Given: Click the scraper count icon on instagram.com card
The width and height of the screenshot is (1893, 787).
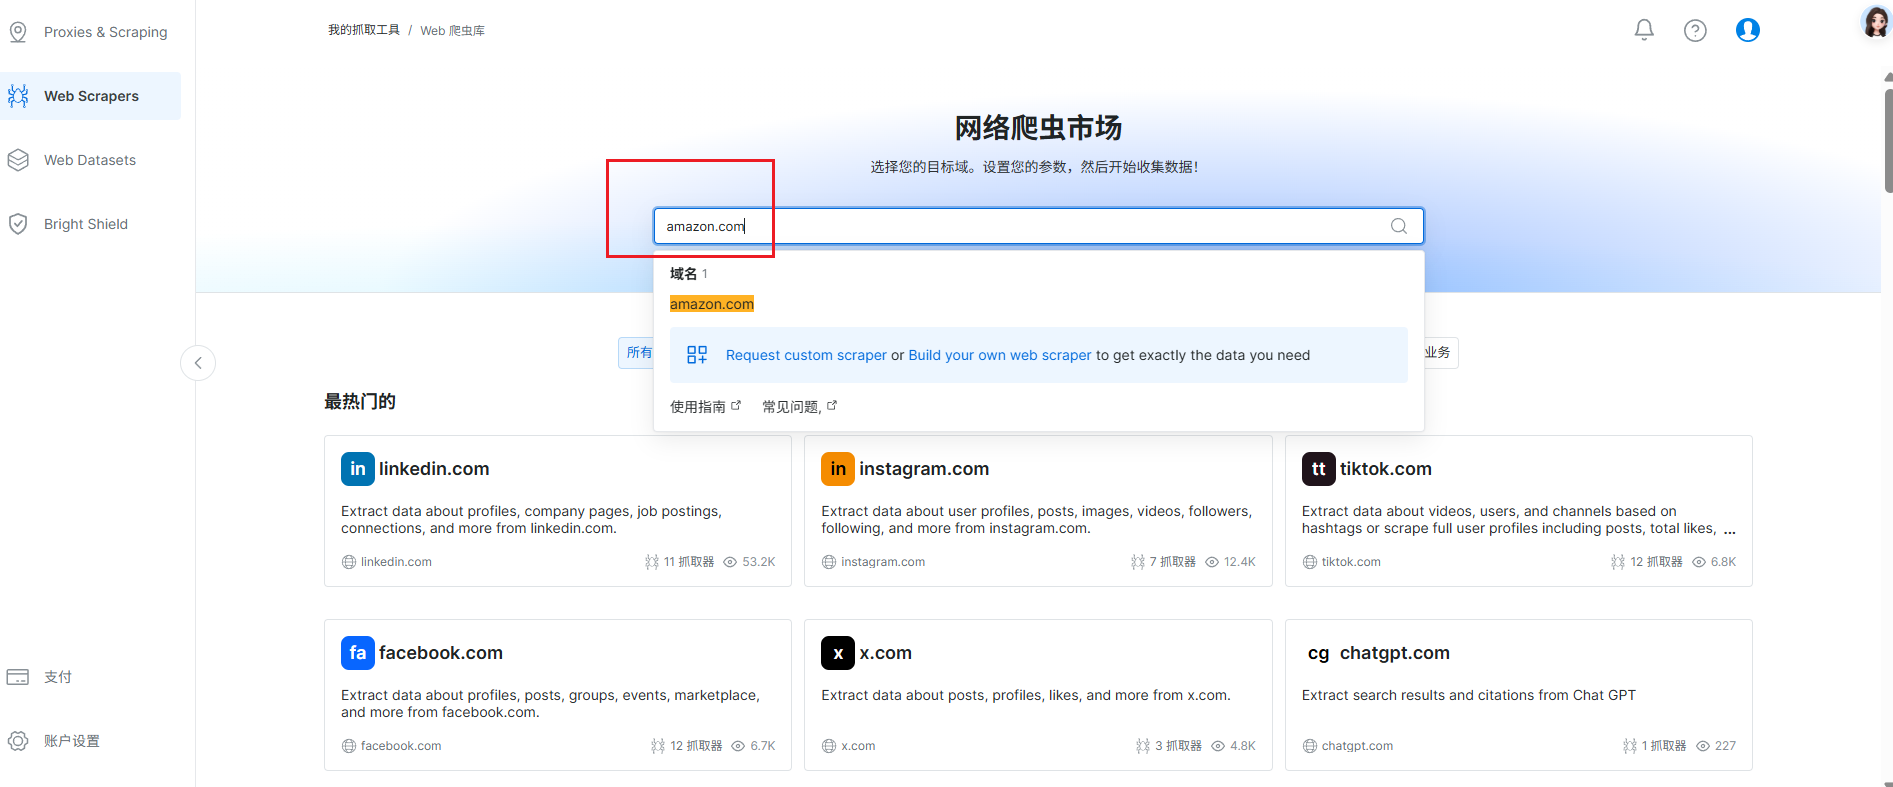Looking at the screenshot, I should point(1138,562).
